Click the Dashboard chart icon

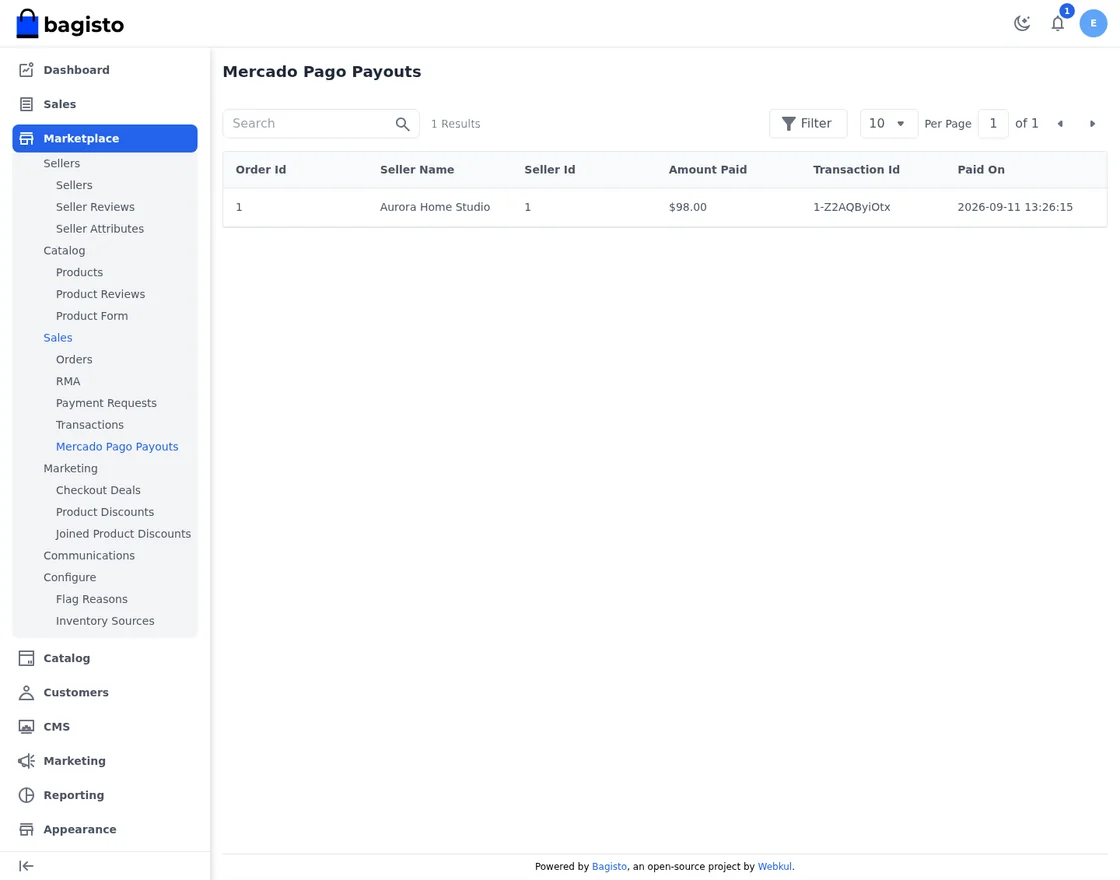(26, 70)
